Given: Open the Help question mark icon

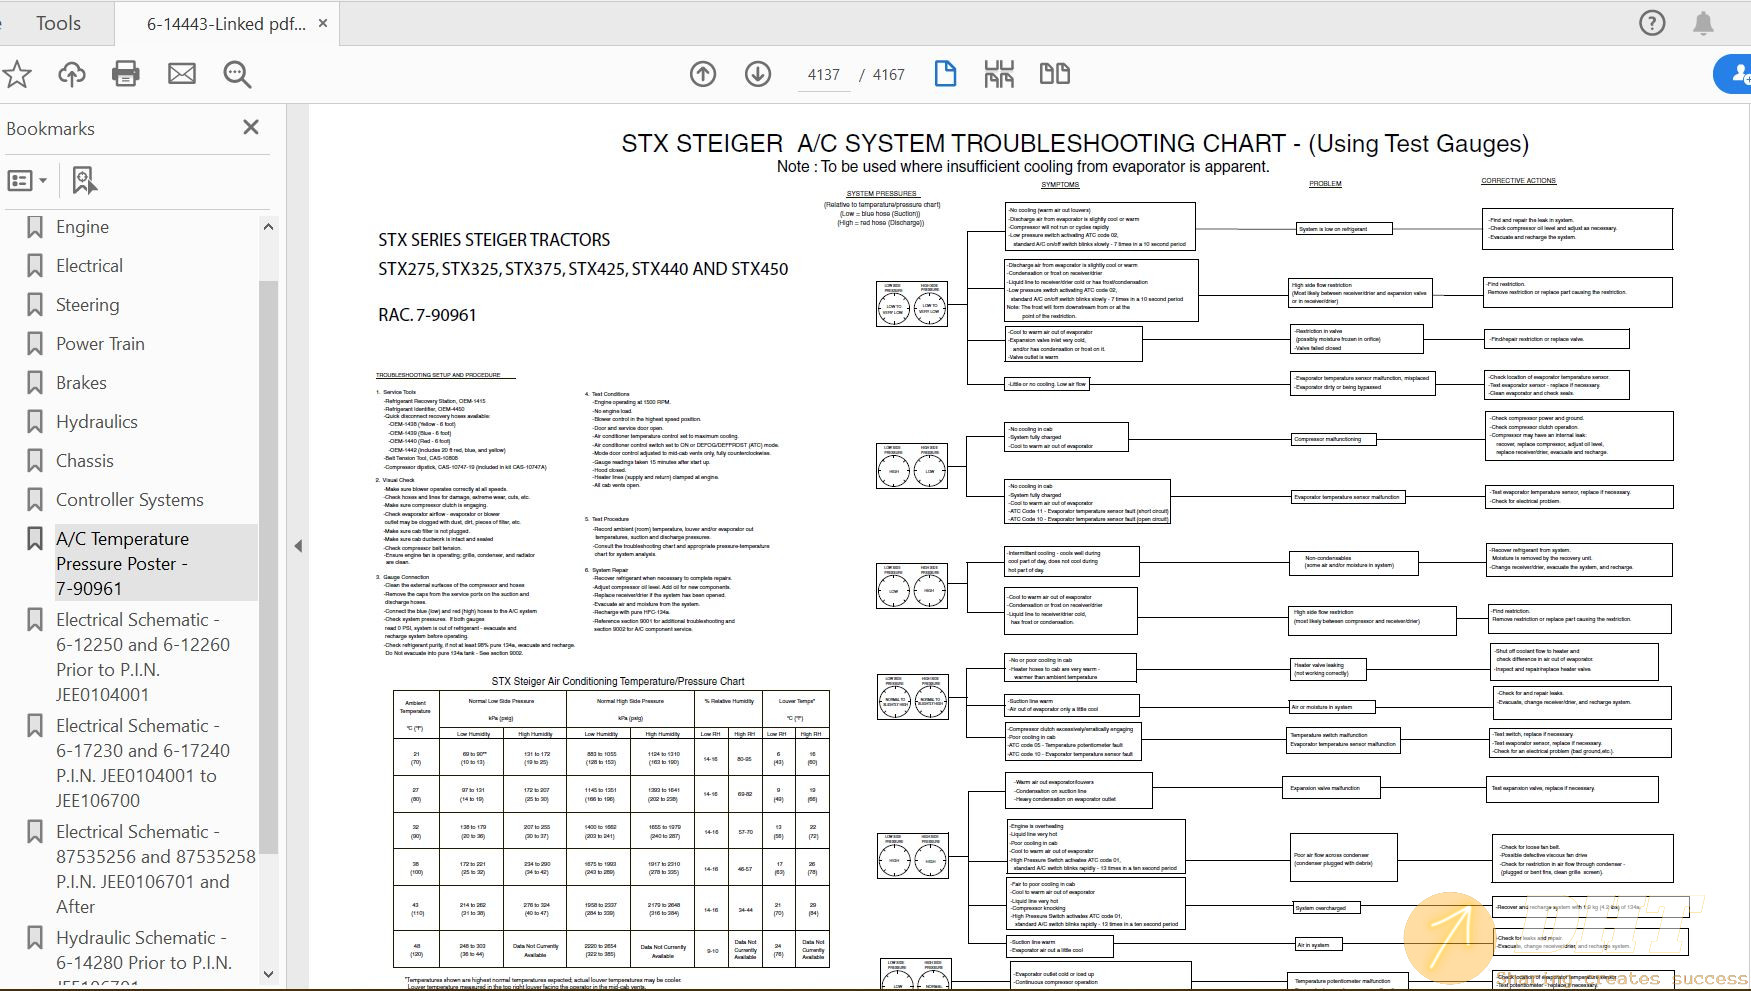Looking at the screenshot, I should click(x=1652, y=23).
